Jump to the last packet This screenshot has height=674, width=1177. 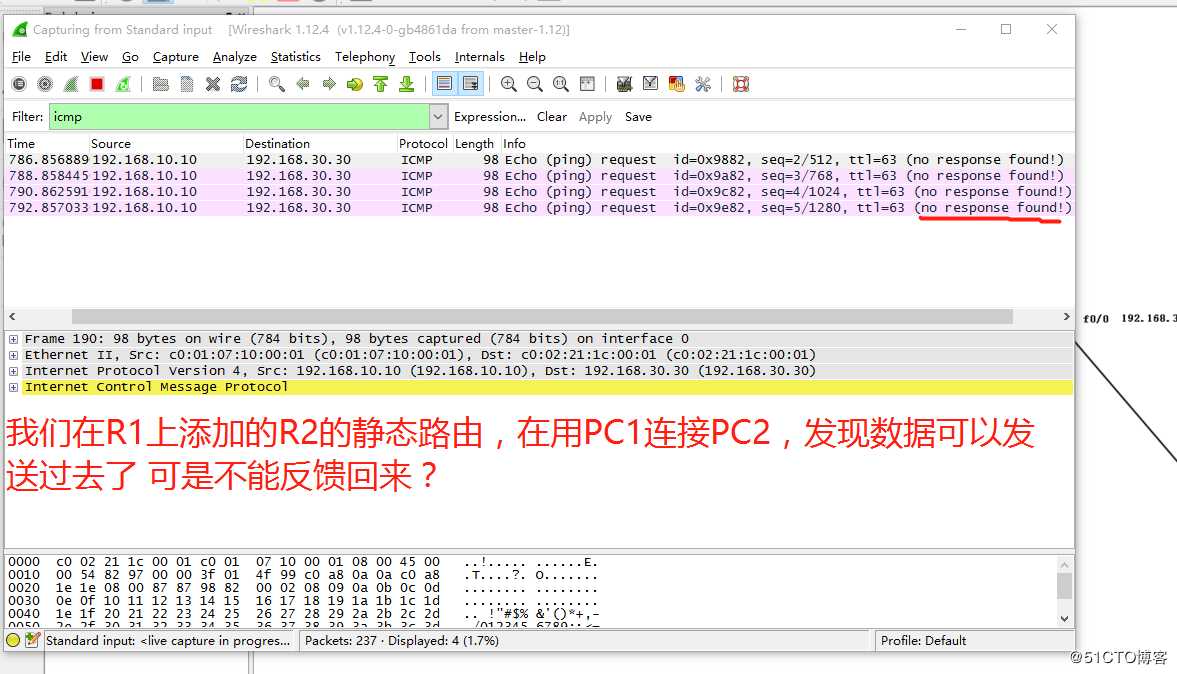(x=407, y=84)
